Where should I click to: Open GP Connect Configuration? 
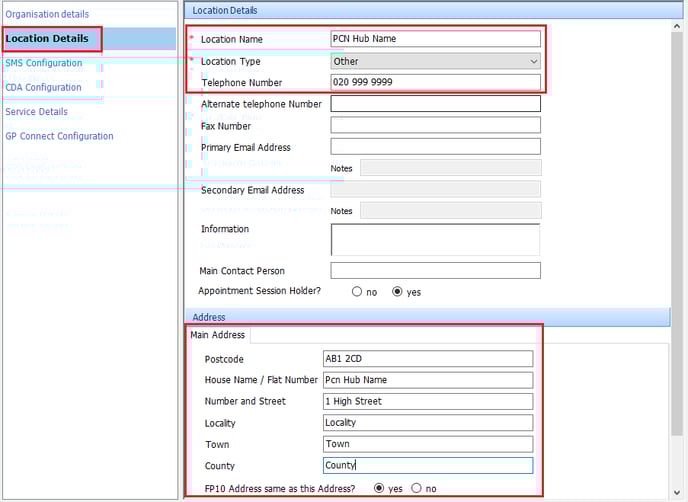pyautogui.click(x=59, y=136)
